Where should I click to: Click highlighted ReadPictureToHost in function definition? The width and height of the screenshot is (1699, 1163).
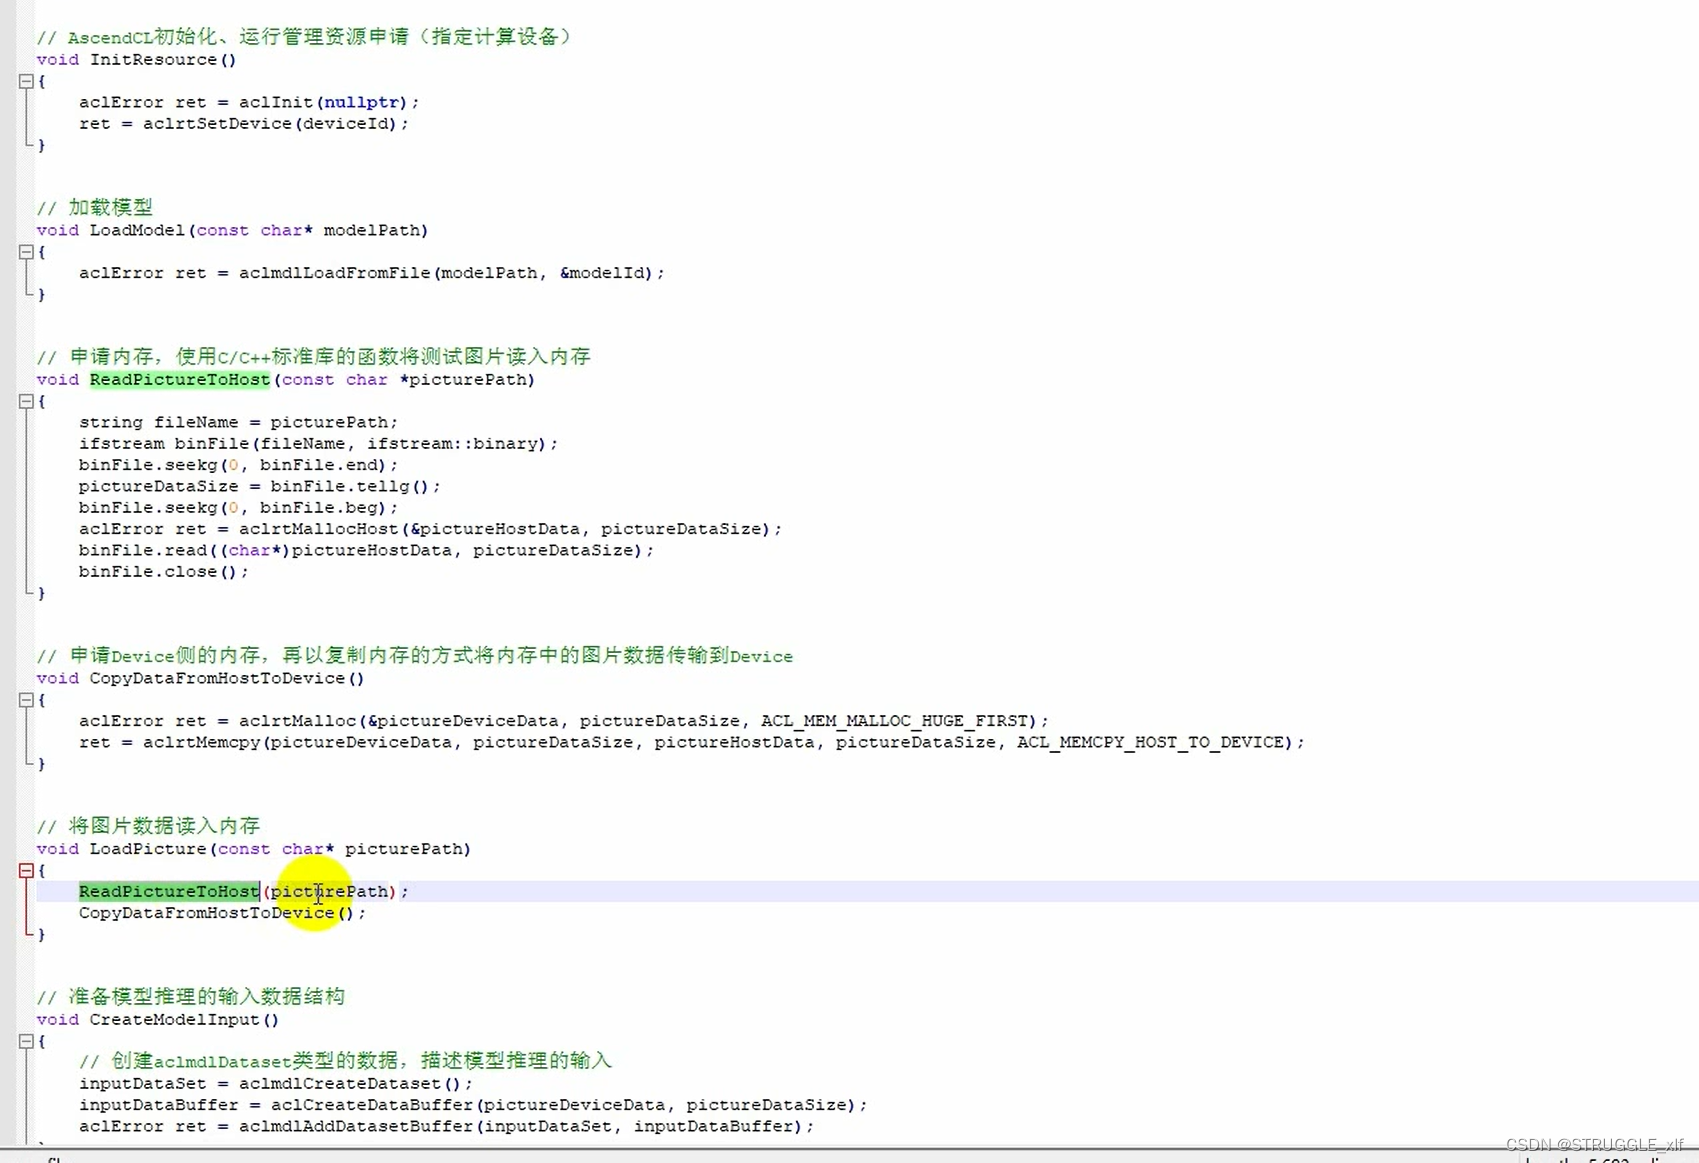click(x=180, y=380)
